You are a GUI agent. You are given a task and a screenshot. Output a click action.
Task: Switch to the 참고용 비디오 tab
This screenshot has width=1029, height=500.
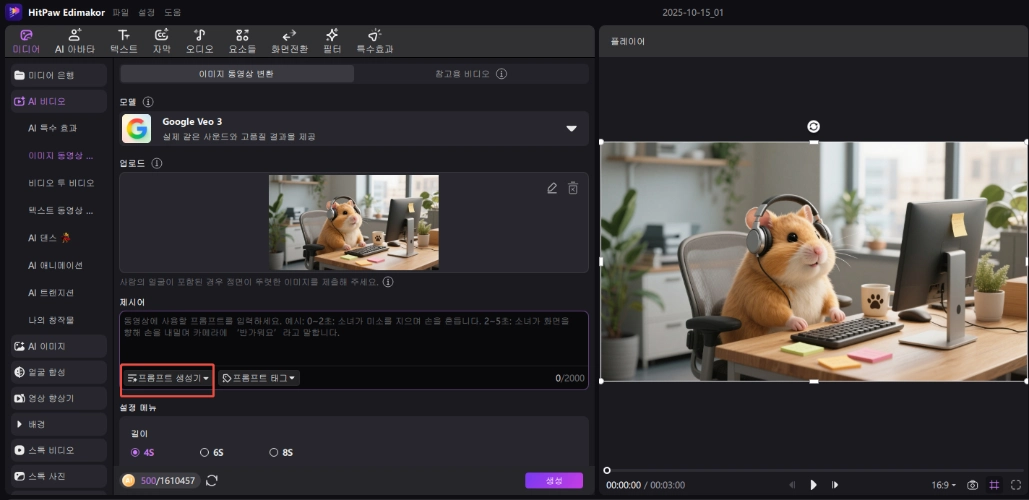point(470,74)
